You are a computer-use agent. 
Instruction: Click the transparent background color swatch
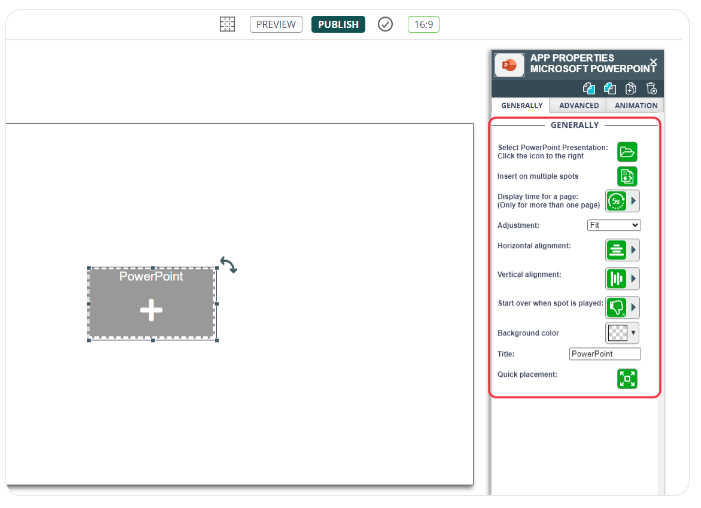(617, 333)
